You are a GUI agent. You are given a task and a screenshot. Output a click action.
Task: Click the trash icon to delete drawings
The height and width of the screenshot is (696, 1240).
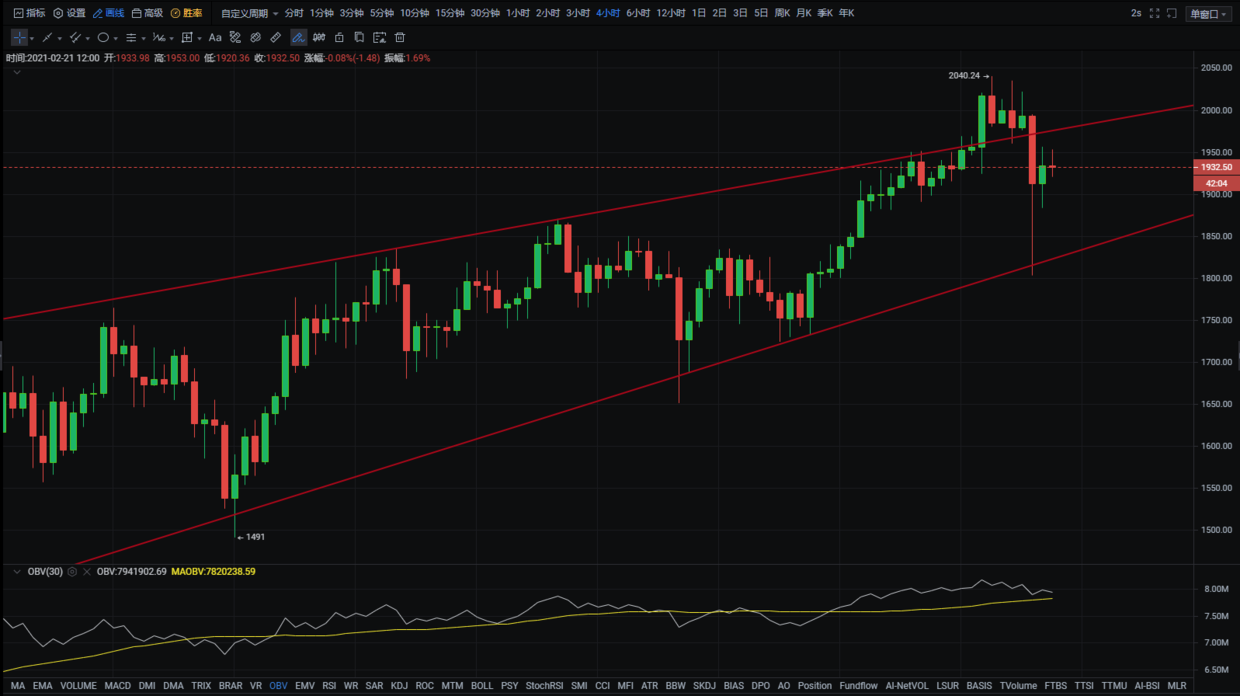tap(400, 37)
